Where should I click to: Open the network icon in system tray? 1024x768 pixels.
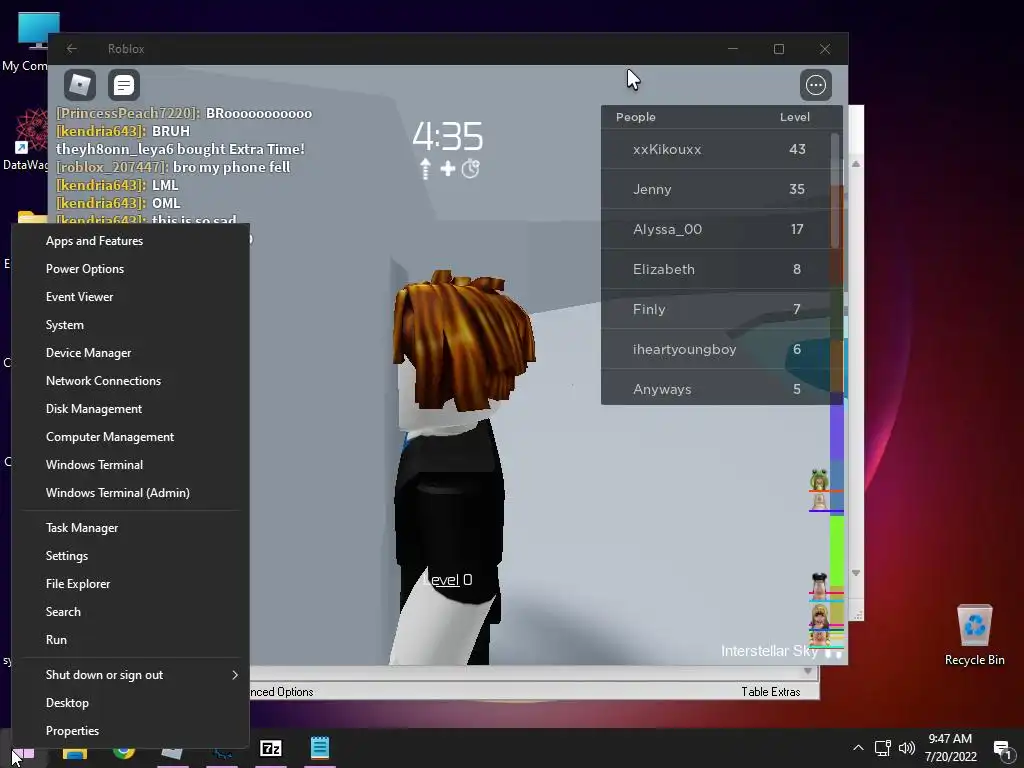pos(883,748)
